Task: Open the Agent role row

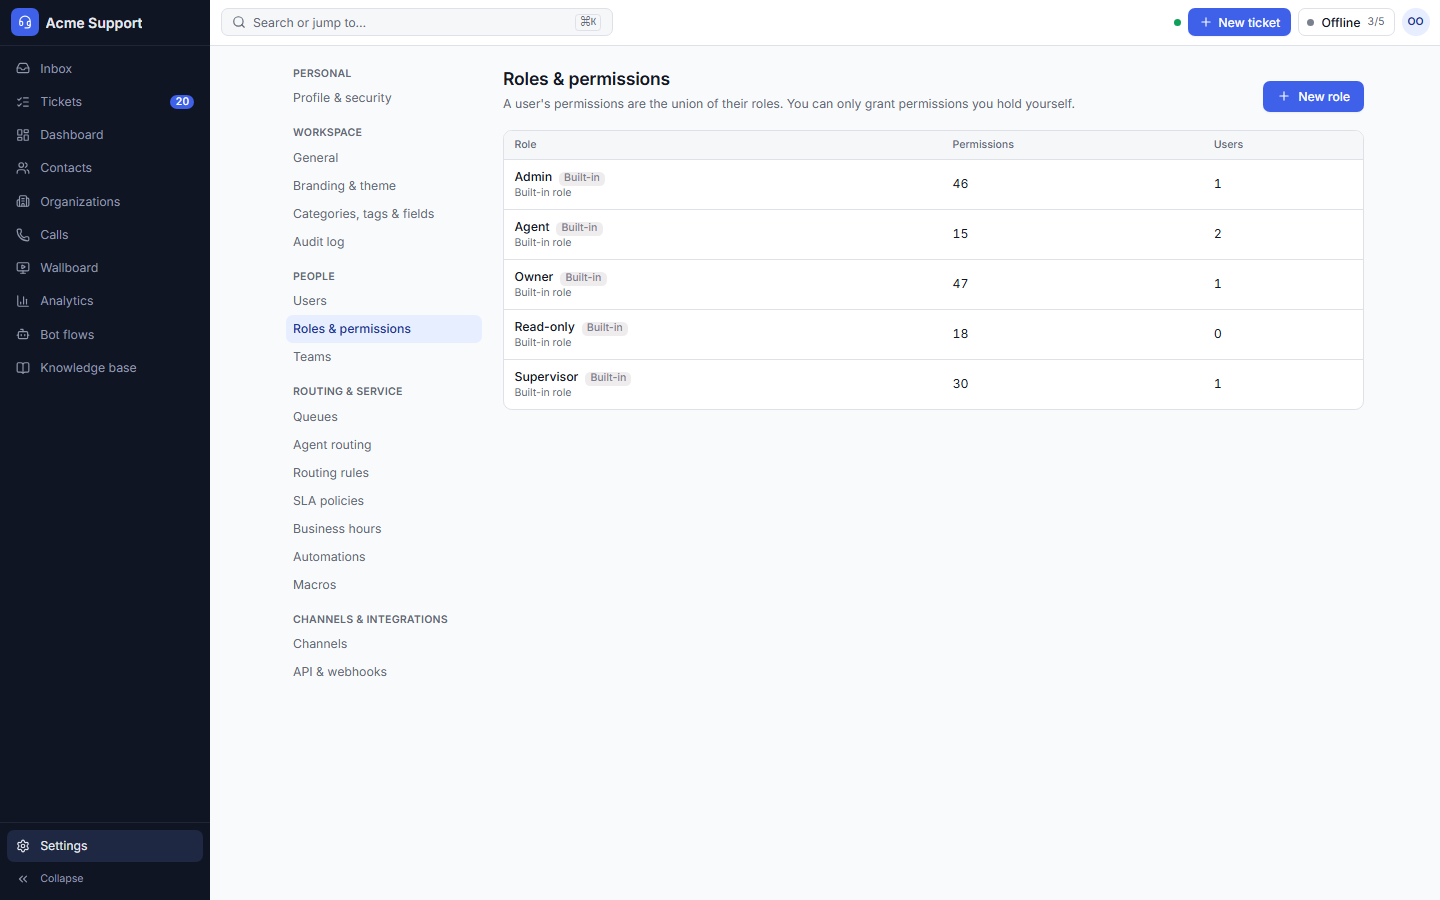Action: [933, 234]
